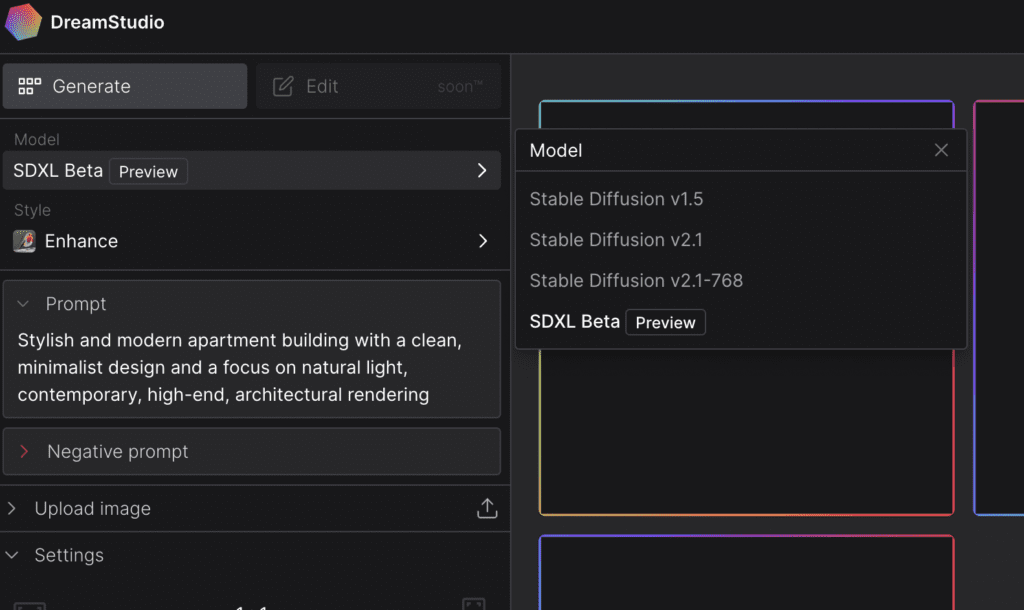This screenshot has width=1024, height=610.
Task: Click the Upload image label
Action: tap(93, 509)
